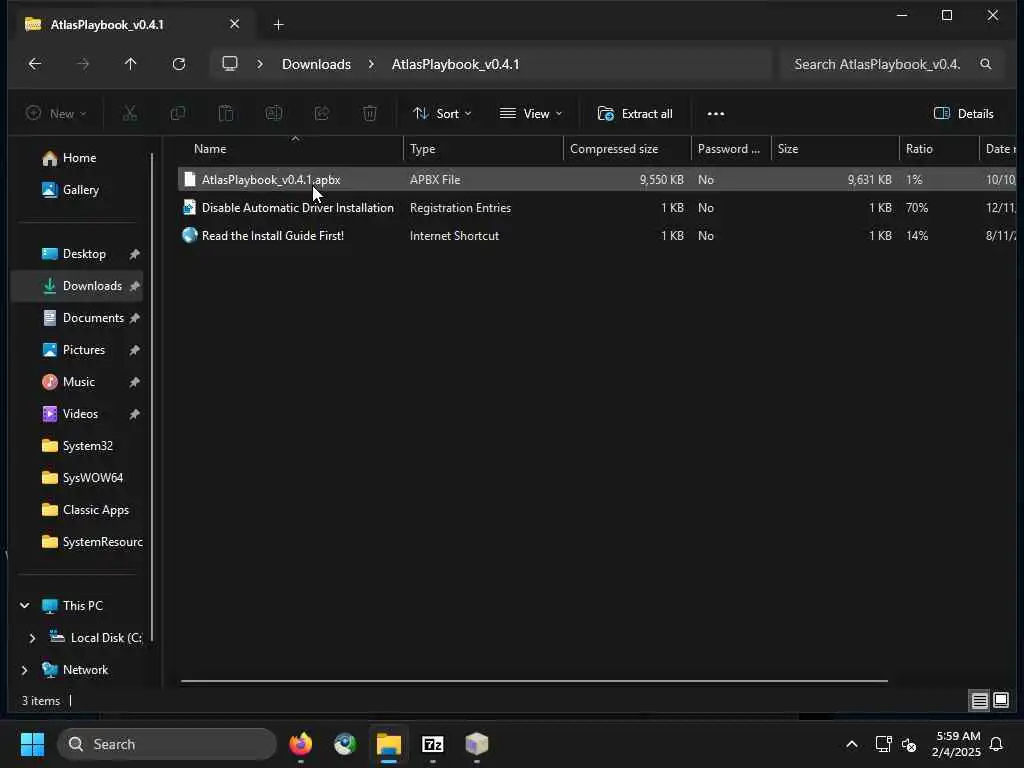Open the Windows Start menu
Viewport: 1024px width, 768px height.
tap(32, 744)
